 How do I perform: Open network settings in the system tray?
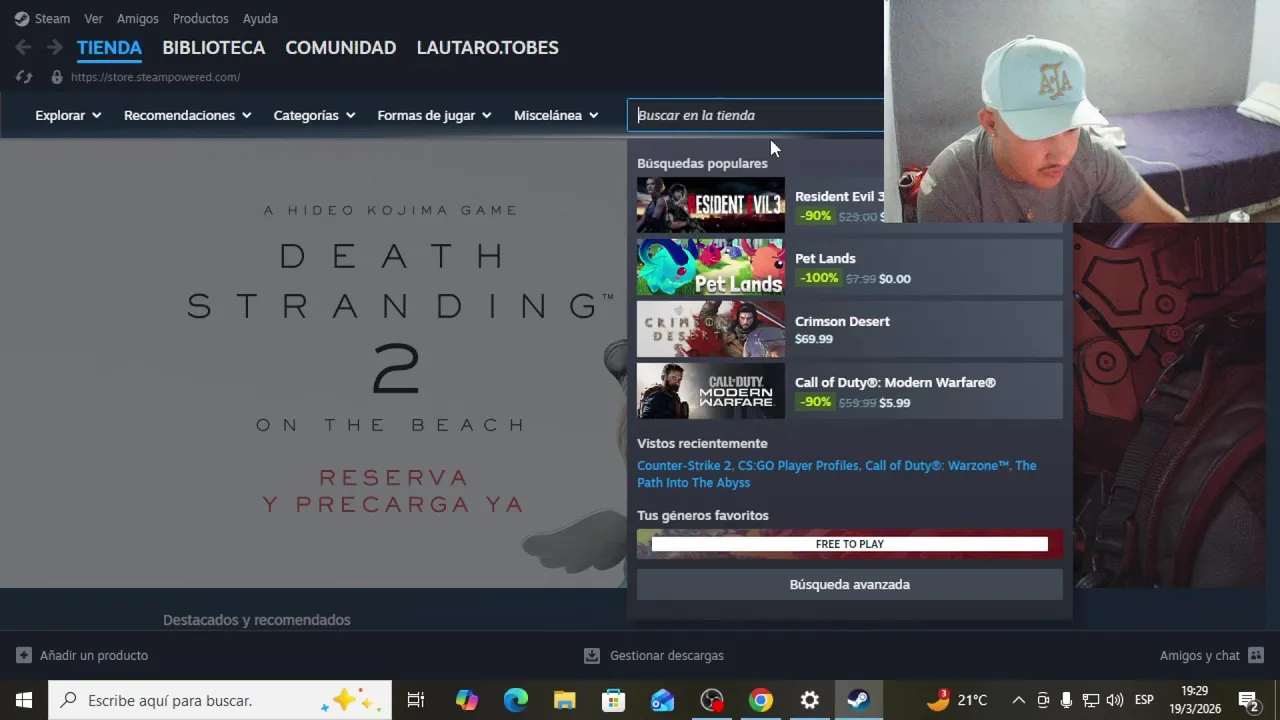(x=1091, y=700)
